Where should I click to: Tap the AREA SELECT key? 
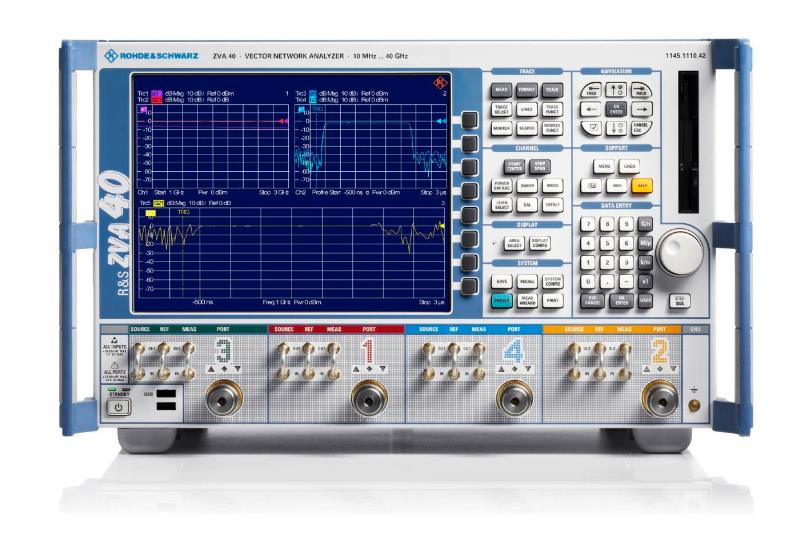coord(514,243)
